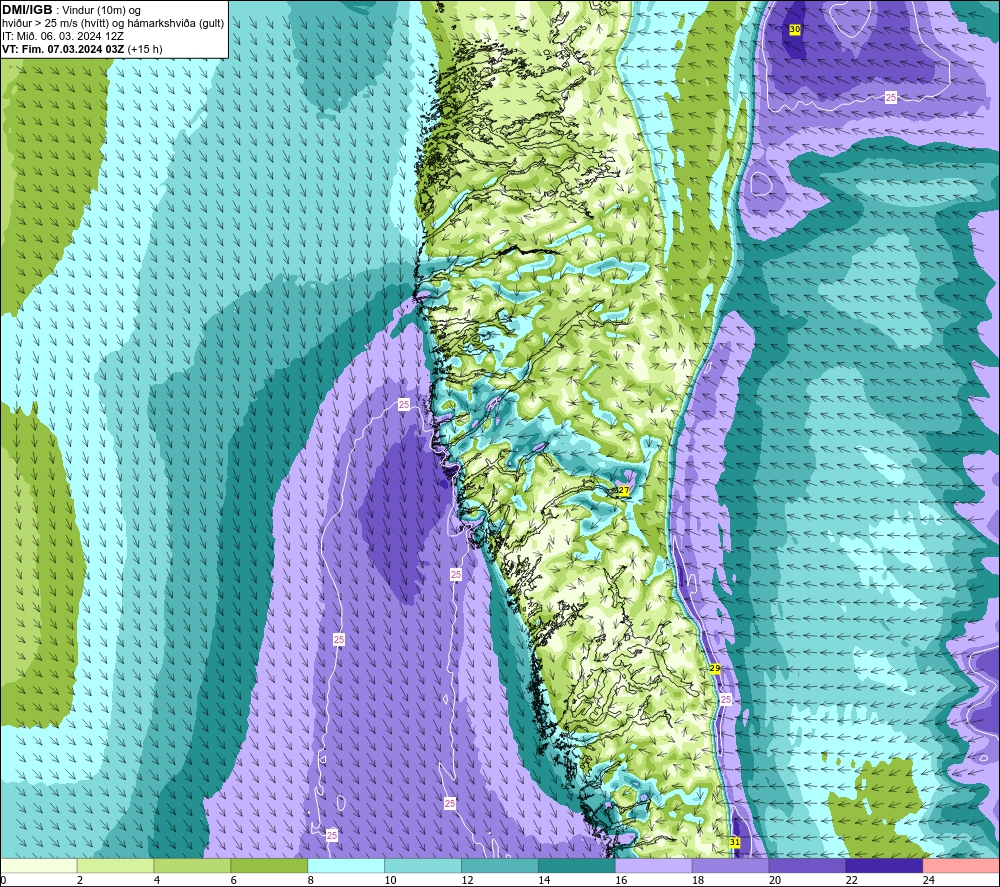This screenshot has height=887, width=1000.
Task: Pick the dark indigo 22–24 m/s legend swatch
Action: (884, 865)
